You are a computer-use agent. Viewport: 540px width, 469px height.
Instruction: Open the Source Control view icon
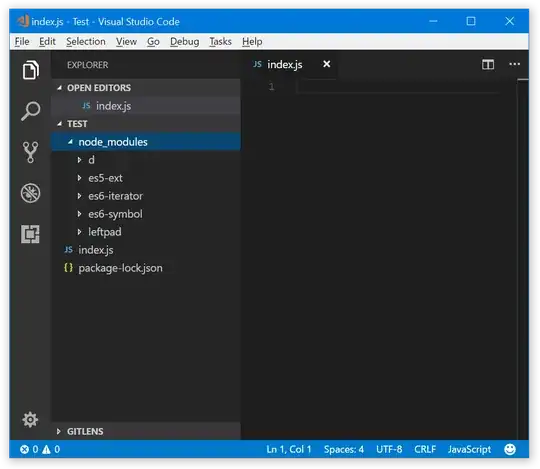[31, 152]
